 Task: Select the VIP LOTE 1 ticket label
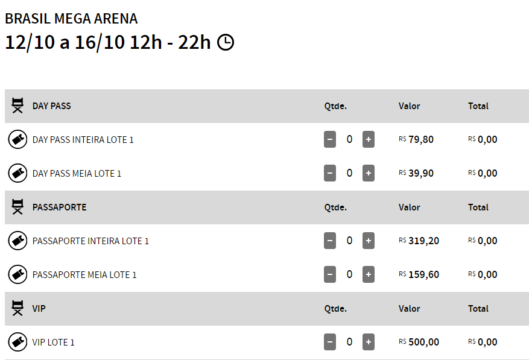click(x=53, y=342)
